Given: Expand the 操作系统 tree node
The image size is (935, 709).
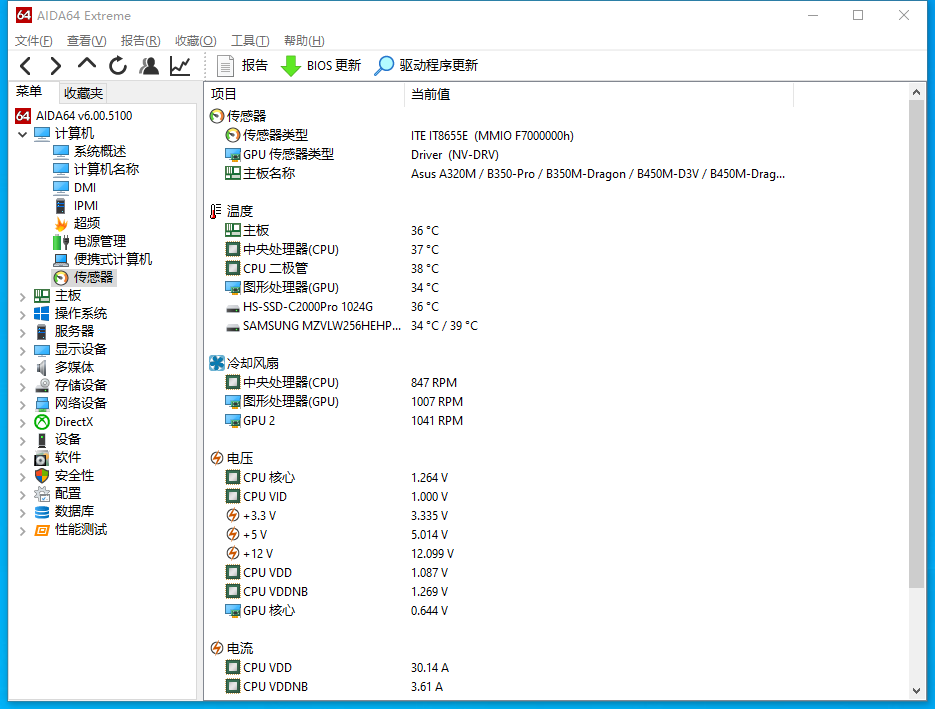Looking at the screenshot, I should 23,314.
